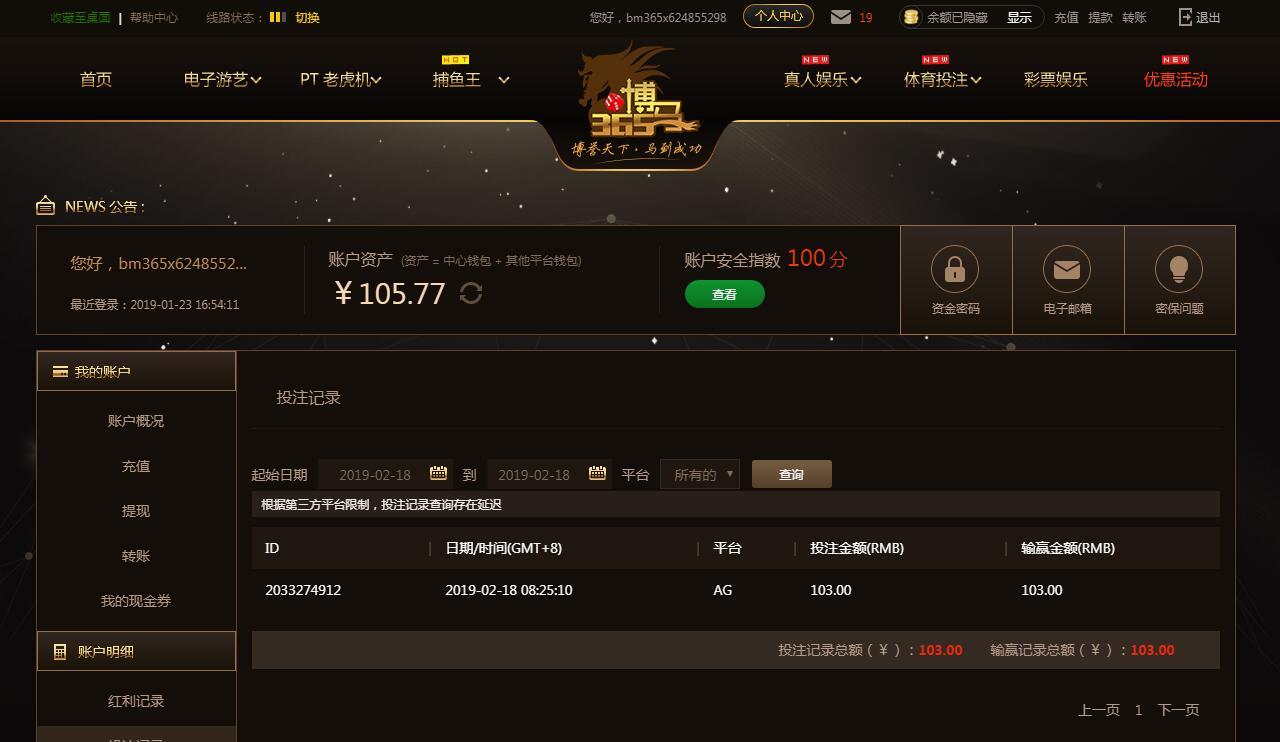Image resolution: width=1280 pixels, height=742 pixels.
Task: Click the 查询 search button
Action: (792, 474)
